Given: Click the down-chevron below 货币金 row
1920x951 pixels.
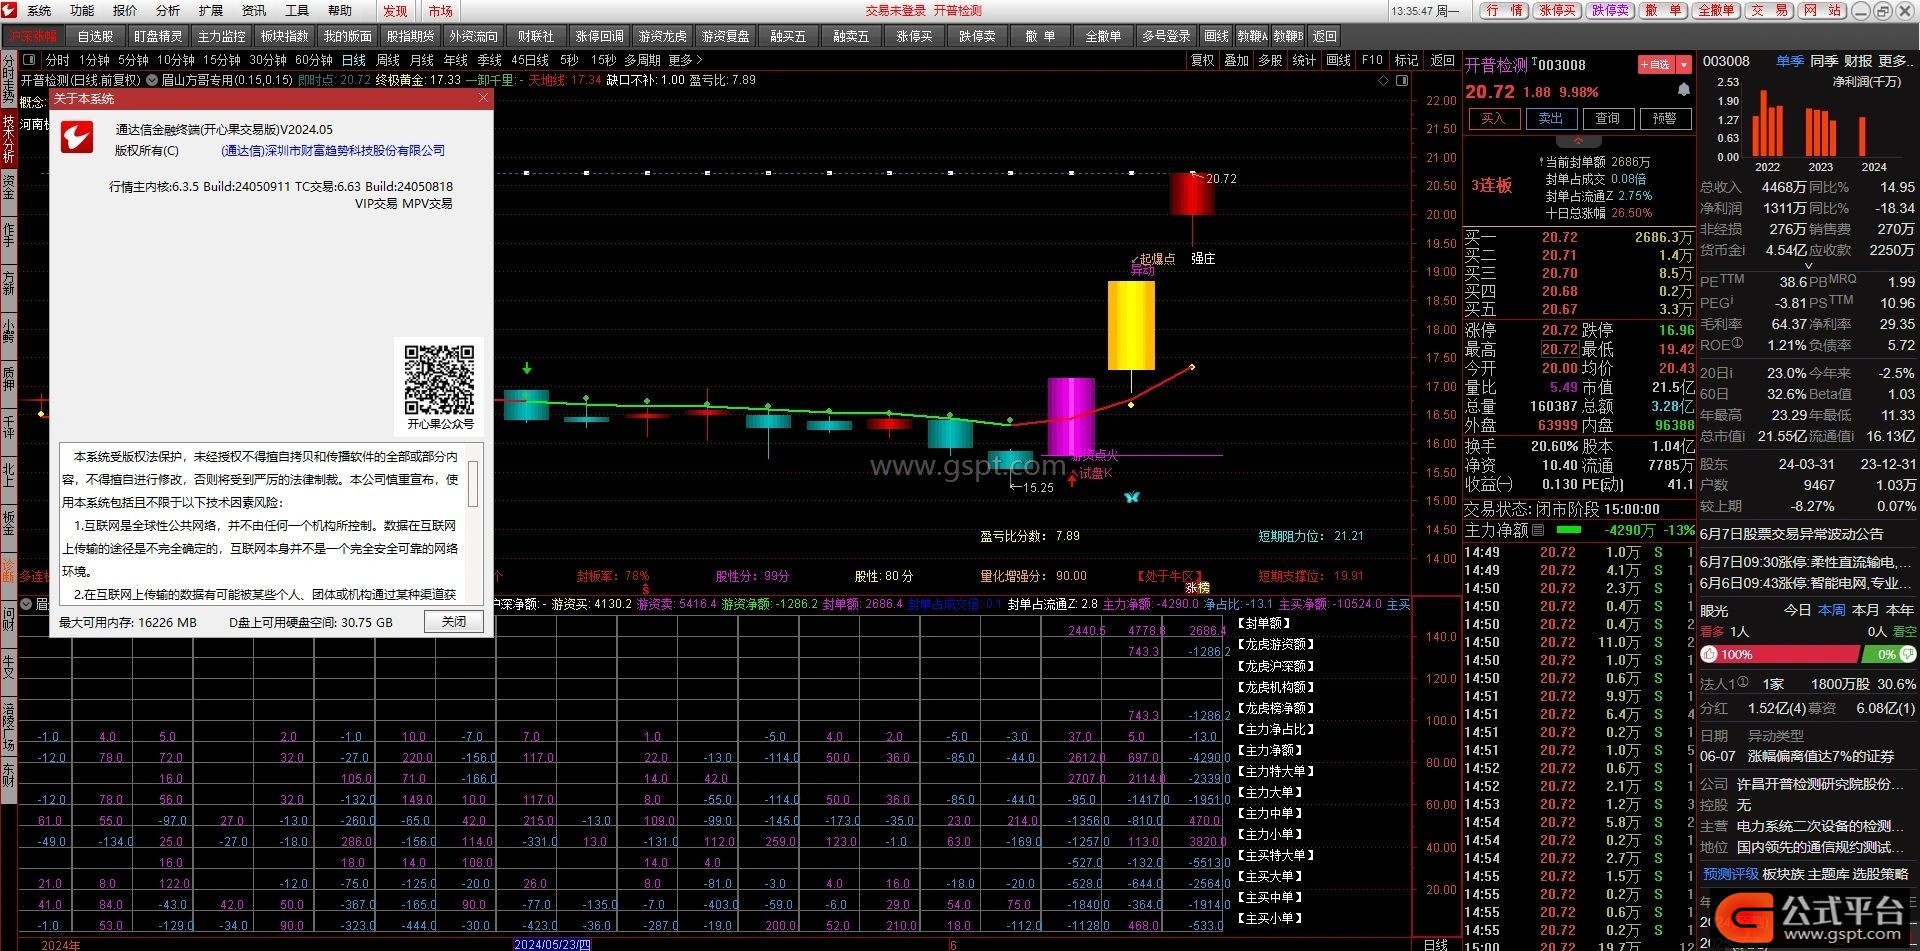Looking at the screenshot, I should pos(1808,267).
